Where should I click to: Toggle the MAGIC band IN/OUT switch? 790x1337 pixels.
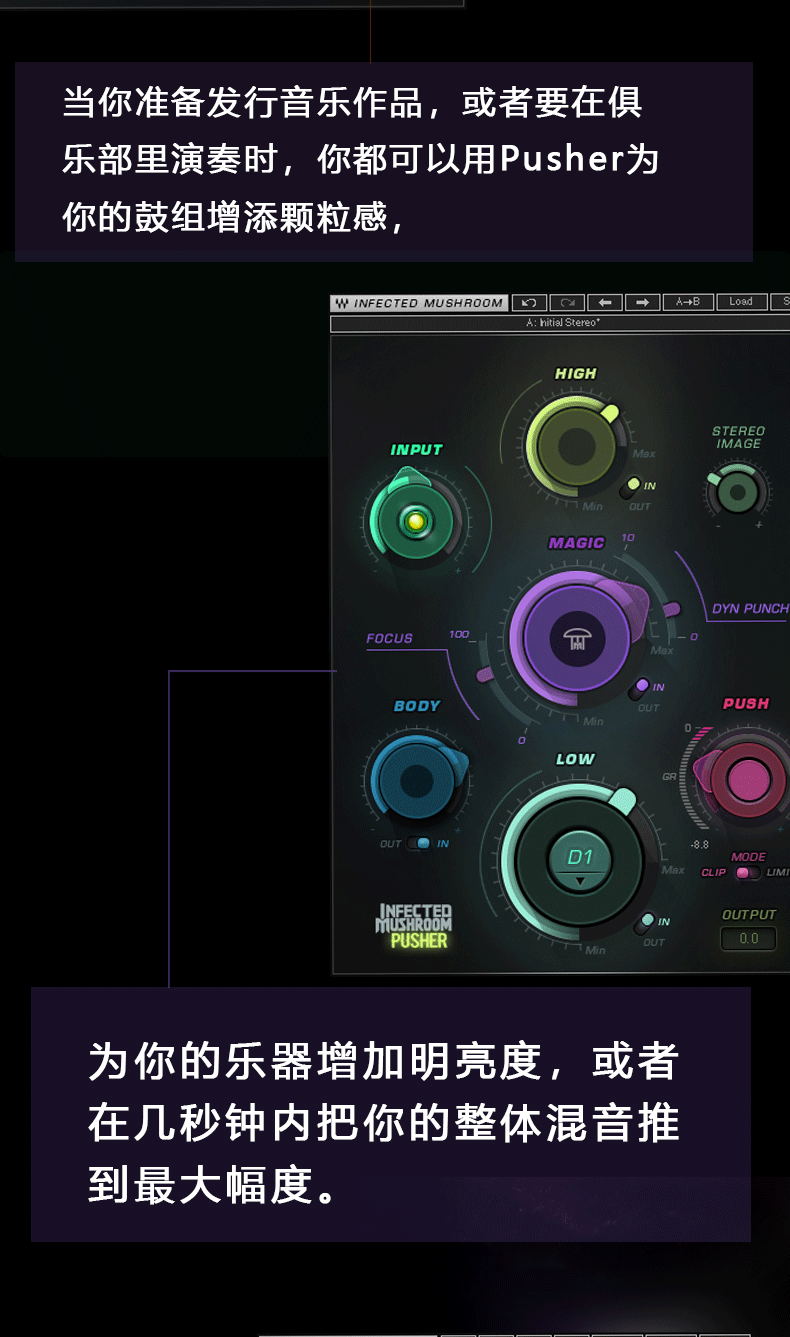click(x=638, y=689)
